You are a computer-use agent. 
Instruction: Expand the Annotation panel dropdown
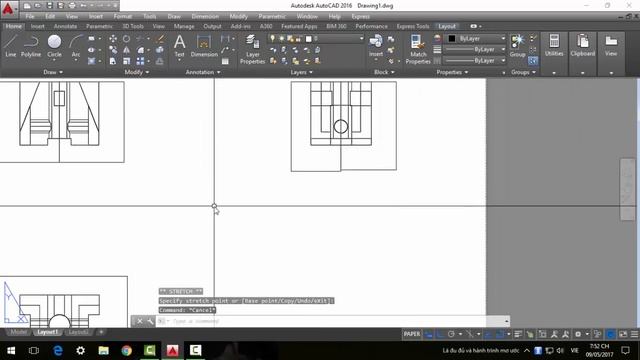click(x=203, y=72)
